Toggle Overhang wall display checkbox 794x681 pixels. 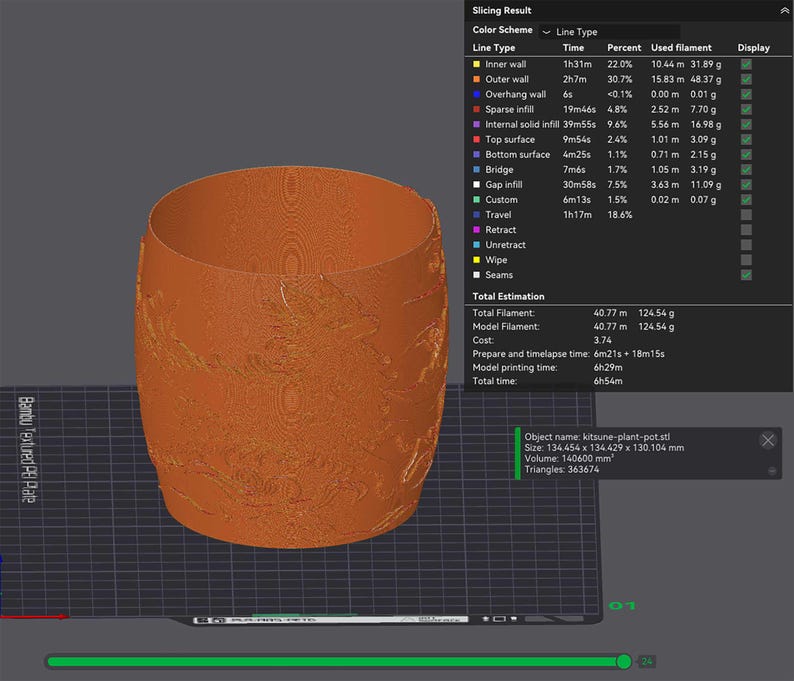(x=746, y=95)
